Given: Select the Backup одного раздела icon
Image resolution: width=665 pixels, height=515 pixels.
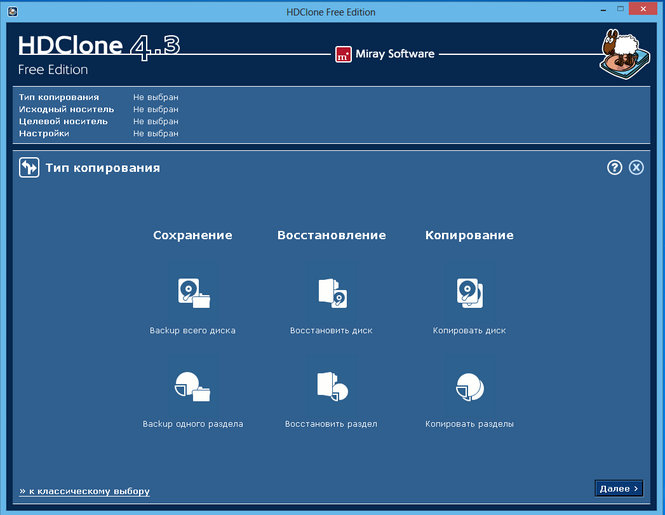Looking at the screenshot, I should (193, 386).
